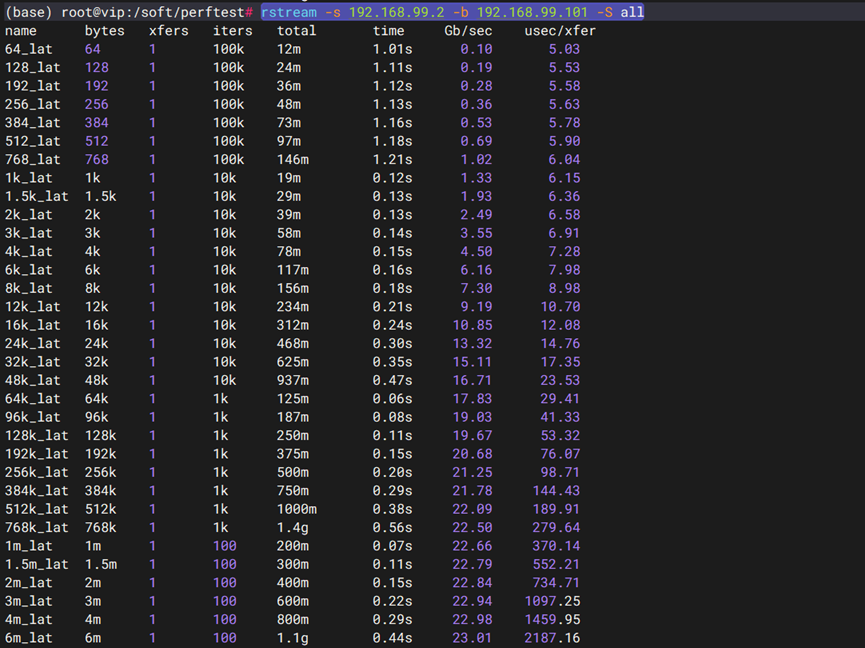The height and width of the screenshot is (648, 865).
Task: Click the 'Gb/sec' column header
Action: click(x=469, y=31)
